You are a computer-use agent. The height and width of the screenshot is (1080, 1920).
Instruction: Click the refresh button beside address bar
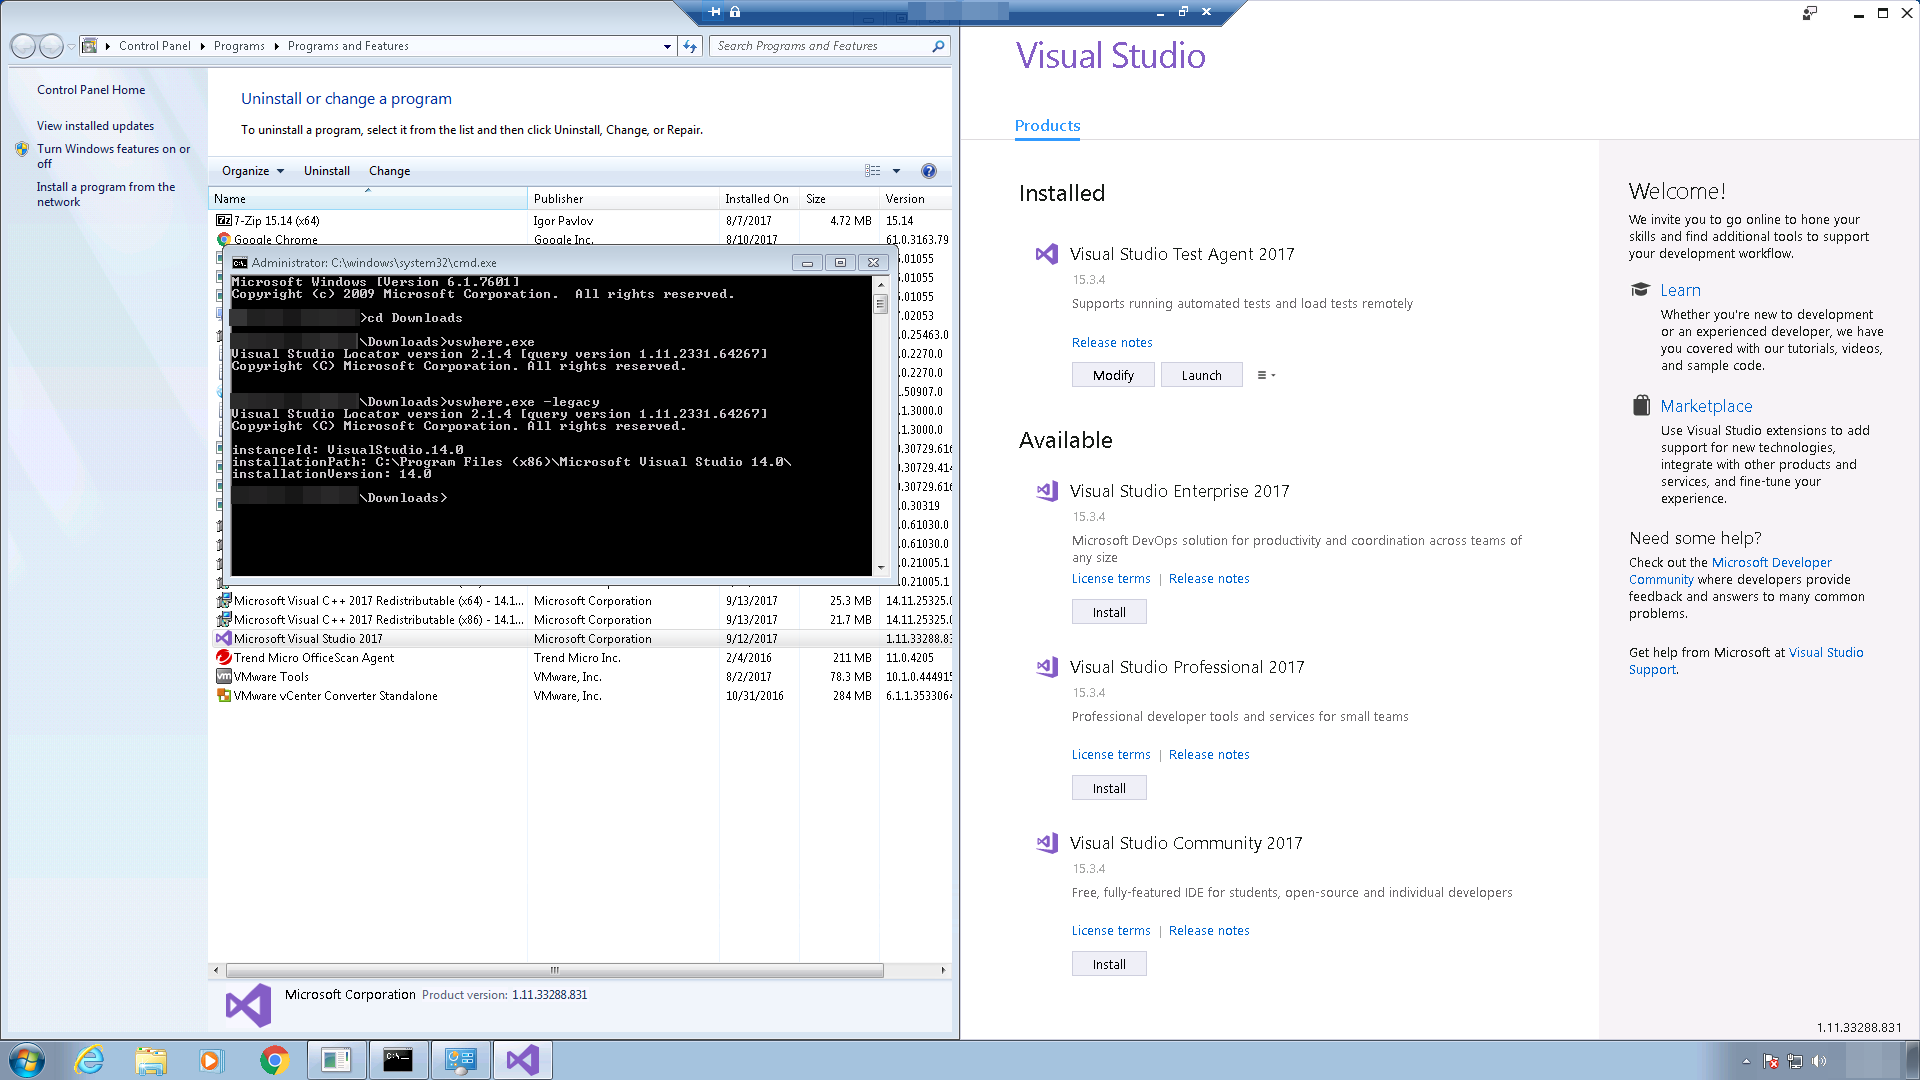click(690, 46)
